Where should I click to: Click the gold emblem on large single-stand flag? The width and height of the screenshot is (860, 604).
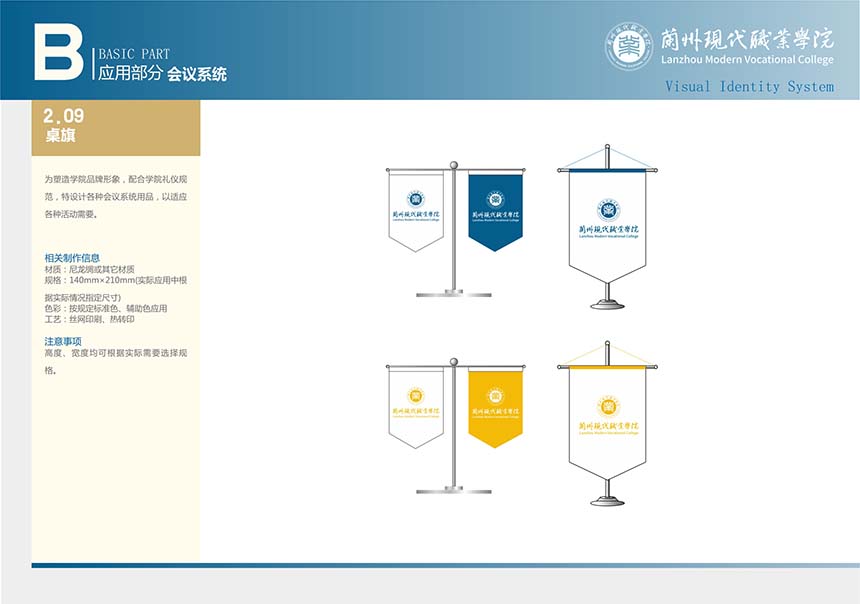(607, 405)
